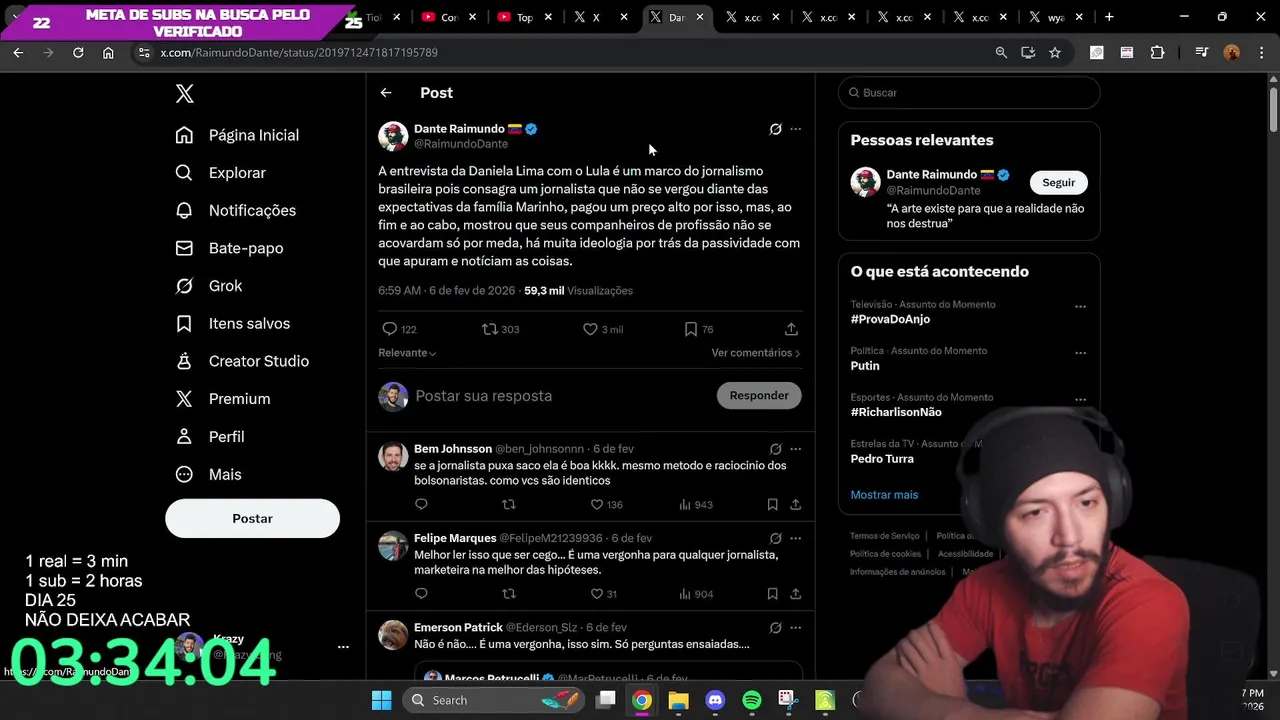Viewport: 1280px width, 720px height.
Task: Share Bem Johnsson's comment
Action: point(796,505)
